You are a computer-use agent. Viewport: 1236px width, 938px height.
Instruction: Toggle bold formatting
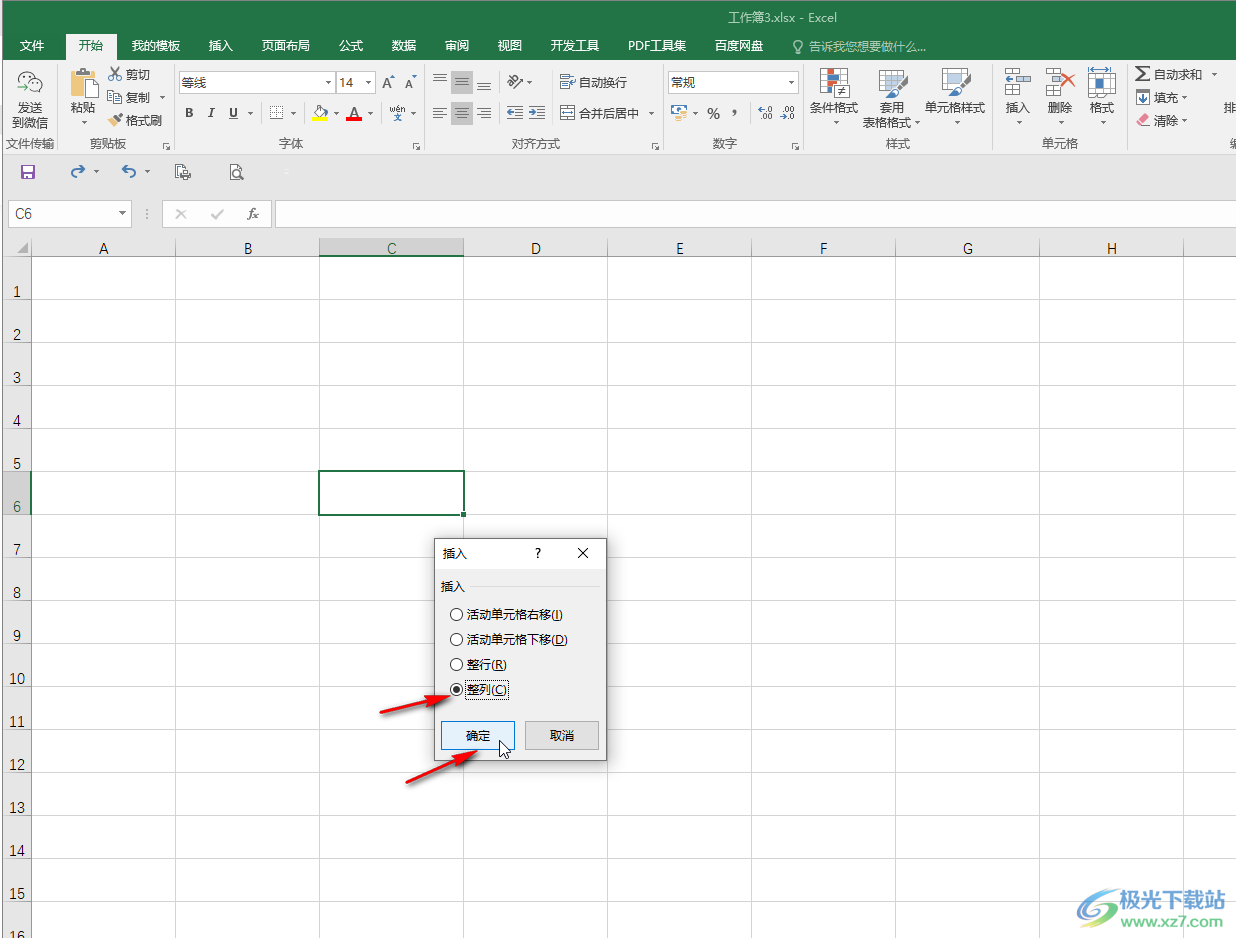189,113
